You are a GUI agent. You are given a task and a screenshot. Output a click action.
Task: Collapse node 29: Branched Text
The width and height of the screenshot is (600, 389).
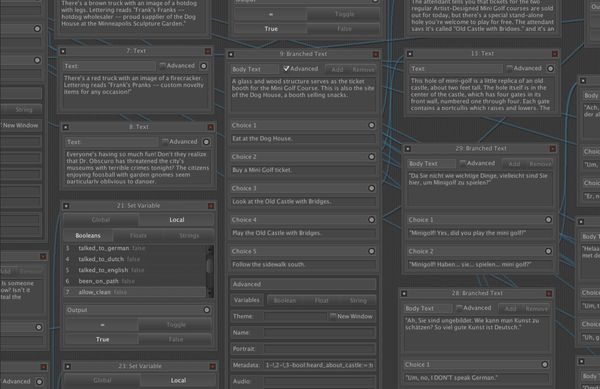(x=408, y=149)
